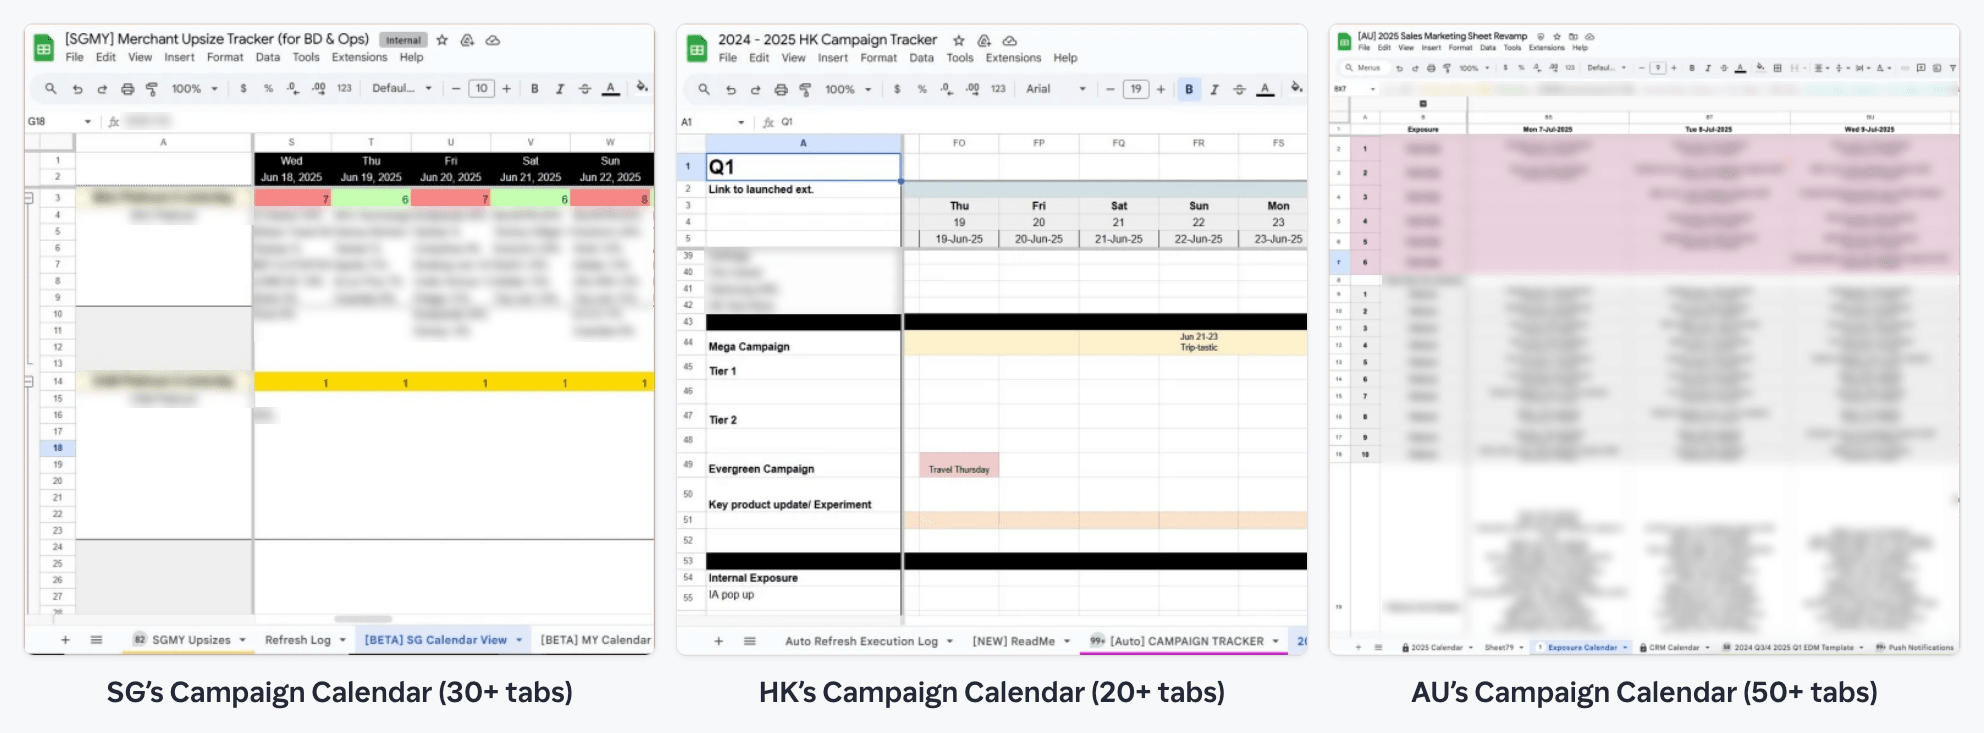Star the HK Campaign Tracker document
This screenshot has height=733, width=1984.
[x=959, y=40]
